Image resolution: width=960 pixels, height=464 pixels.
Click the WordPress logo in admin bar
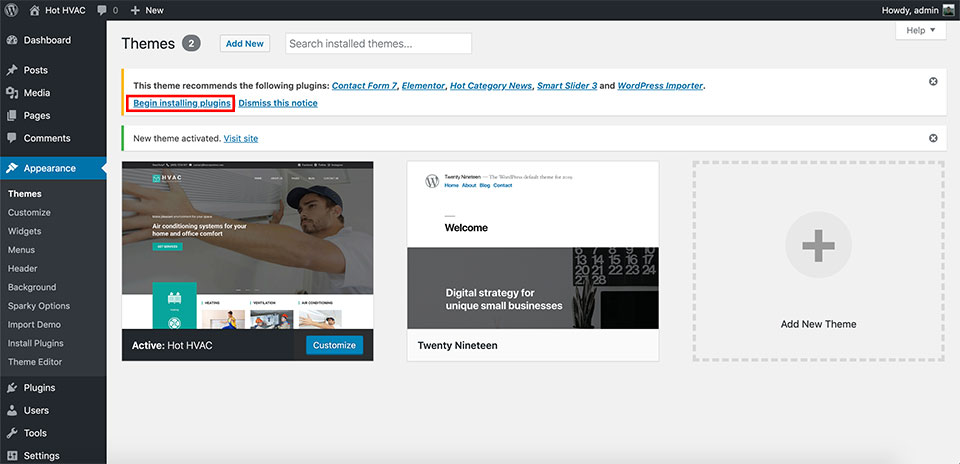11,10
